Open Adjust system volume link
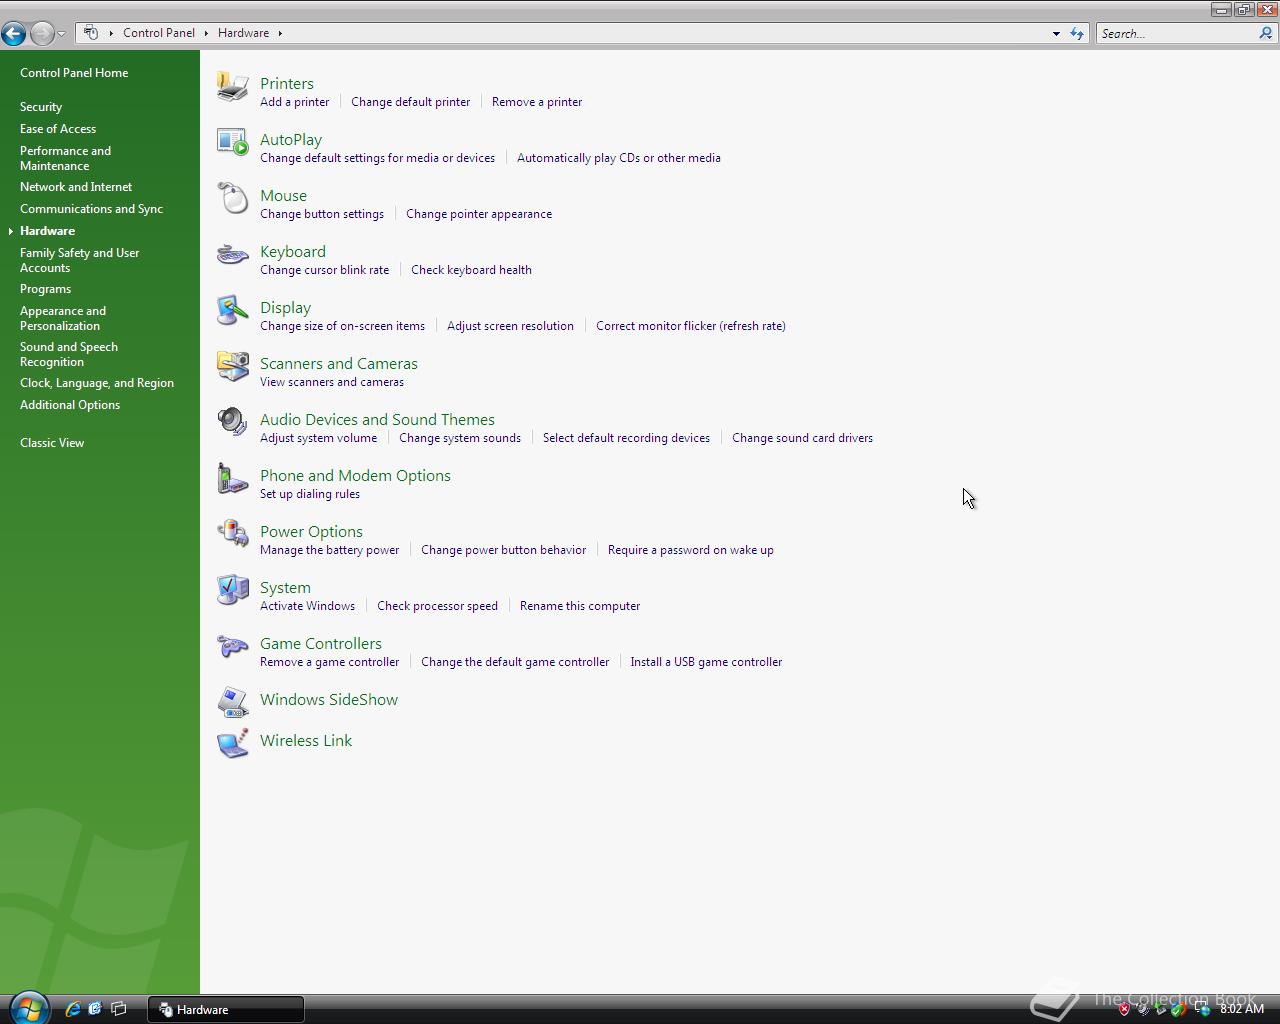 (x=318, y=438)
